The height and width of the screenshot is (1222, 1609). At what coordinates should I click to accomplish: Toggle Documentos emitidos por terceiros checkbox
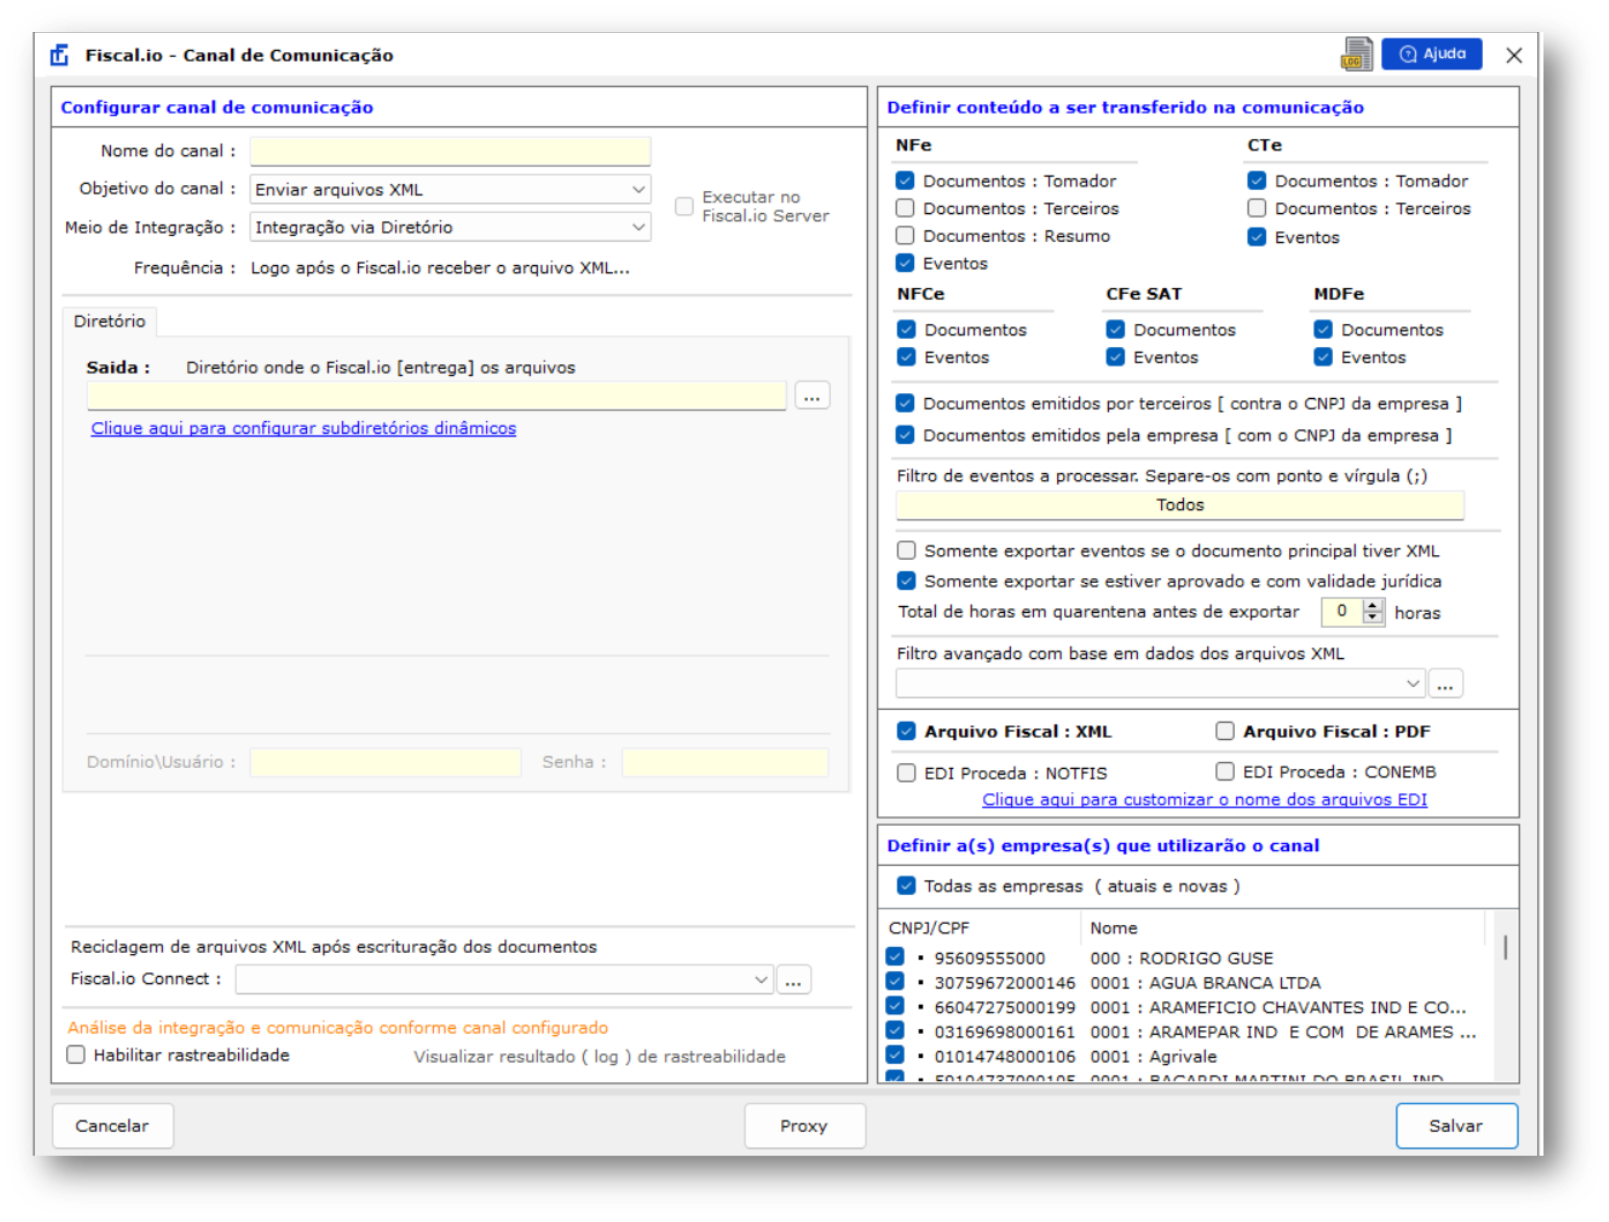click(905, 403)
